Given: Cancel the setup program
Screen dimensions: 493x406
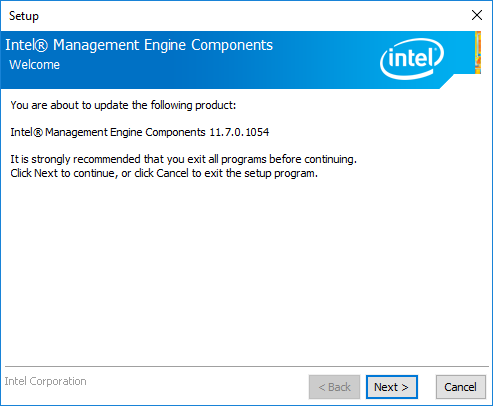Looking at the screenshot, I should pos(461,387).
